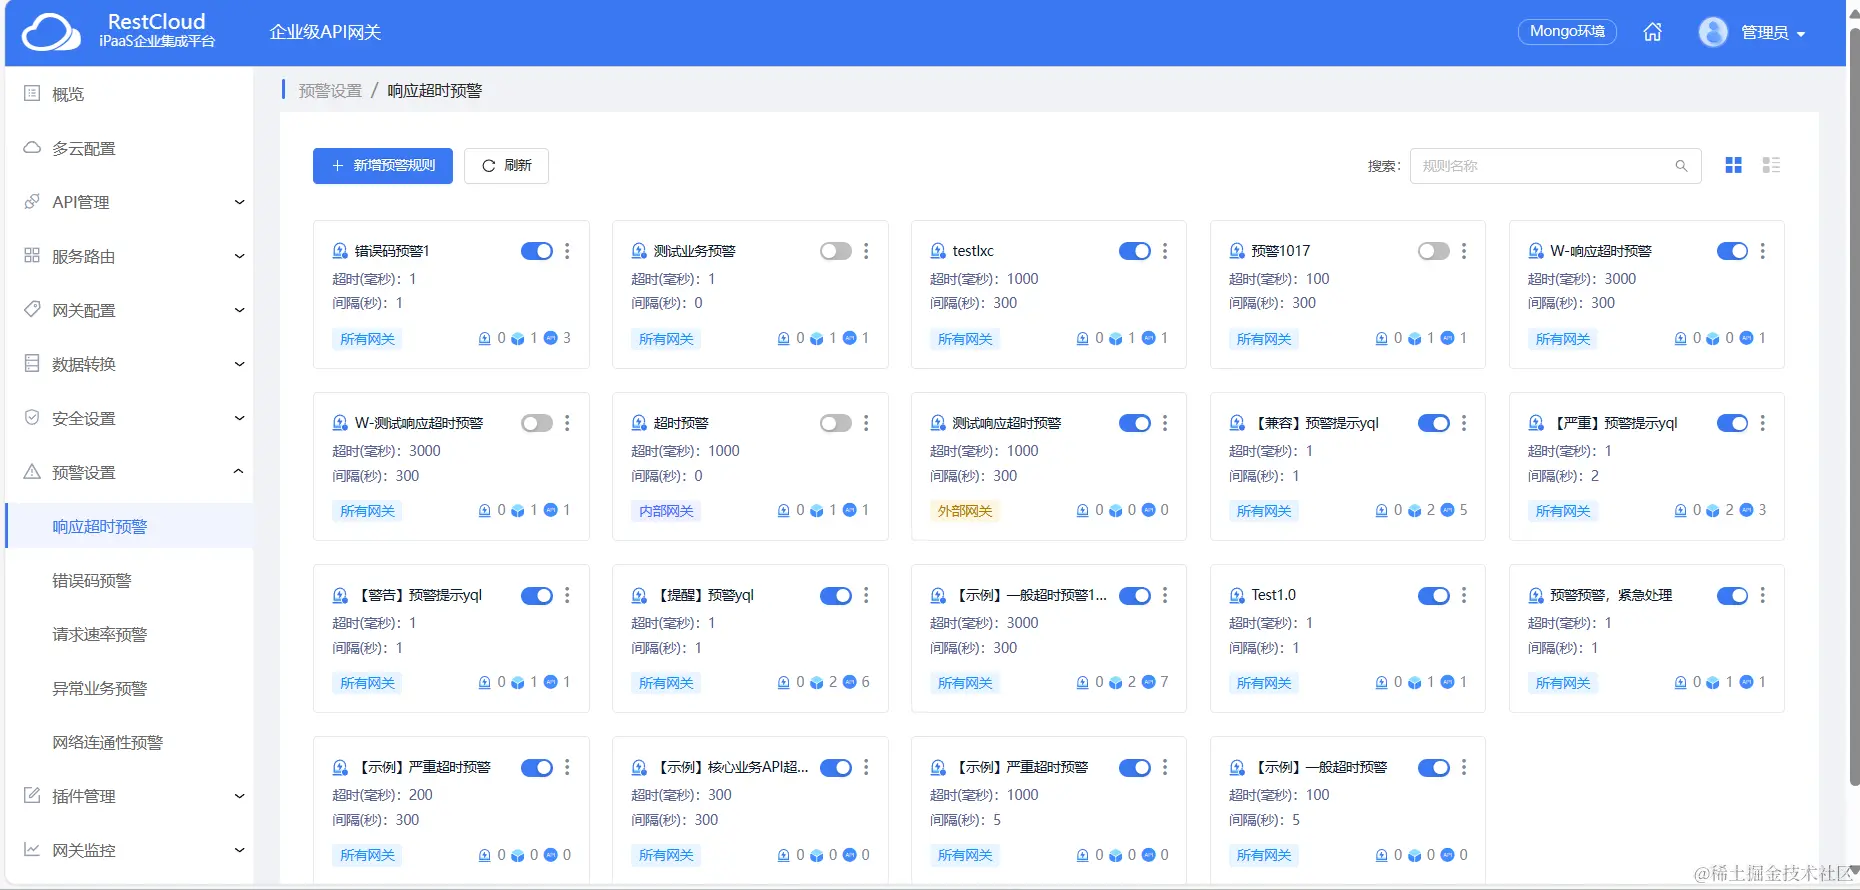Expand the 网关配置 menu chevron
The width and height of the screenshot is (1860, 890).
pos(239,310)
